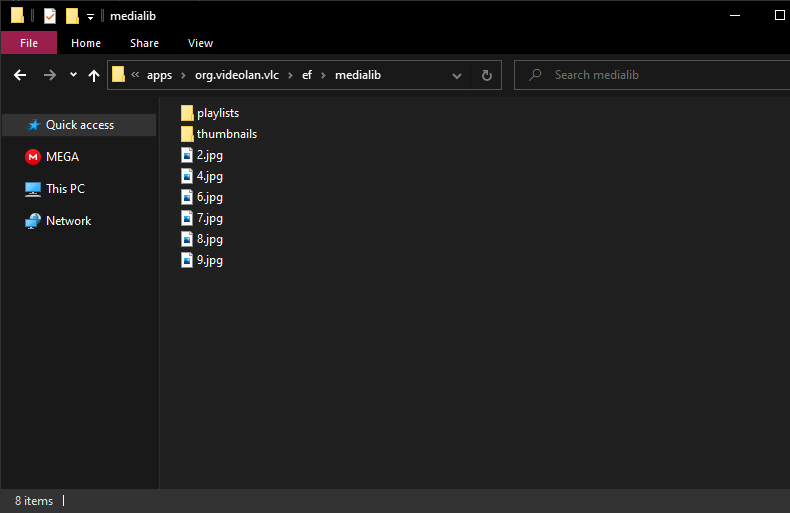Click the Back navigation arrow
790x513 pixels.
tap(20, 75)
